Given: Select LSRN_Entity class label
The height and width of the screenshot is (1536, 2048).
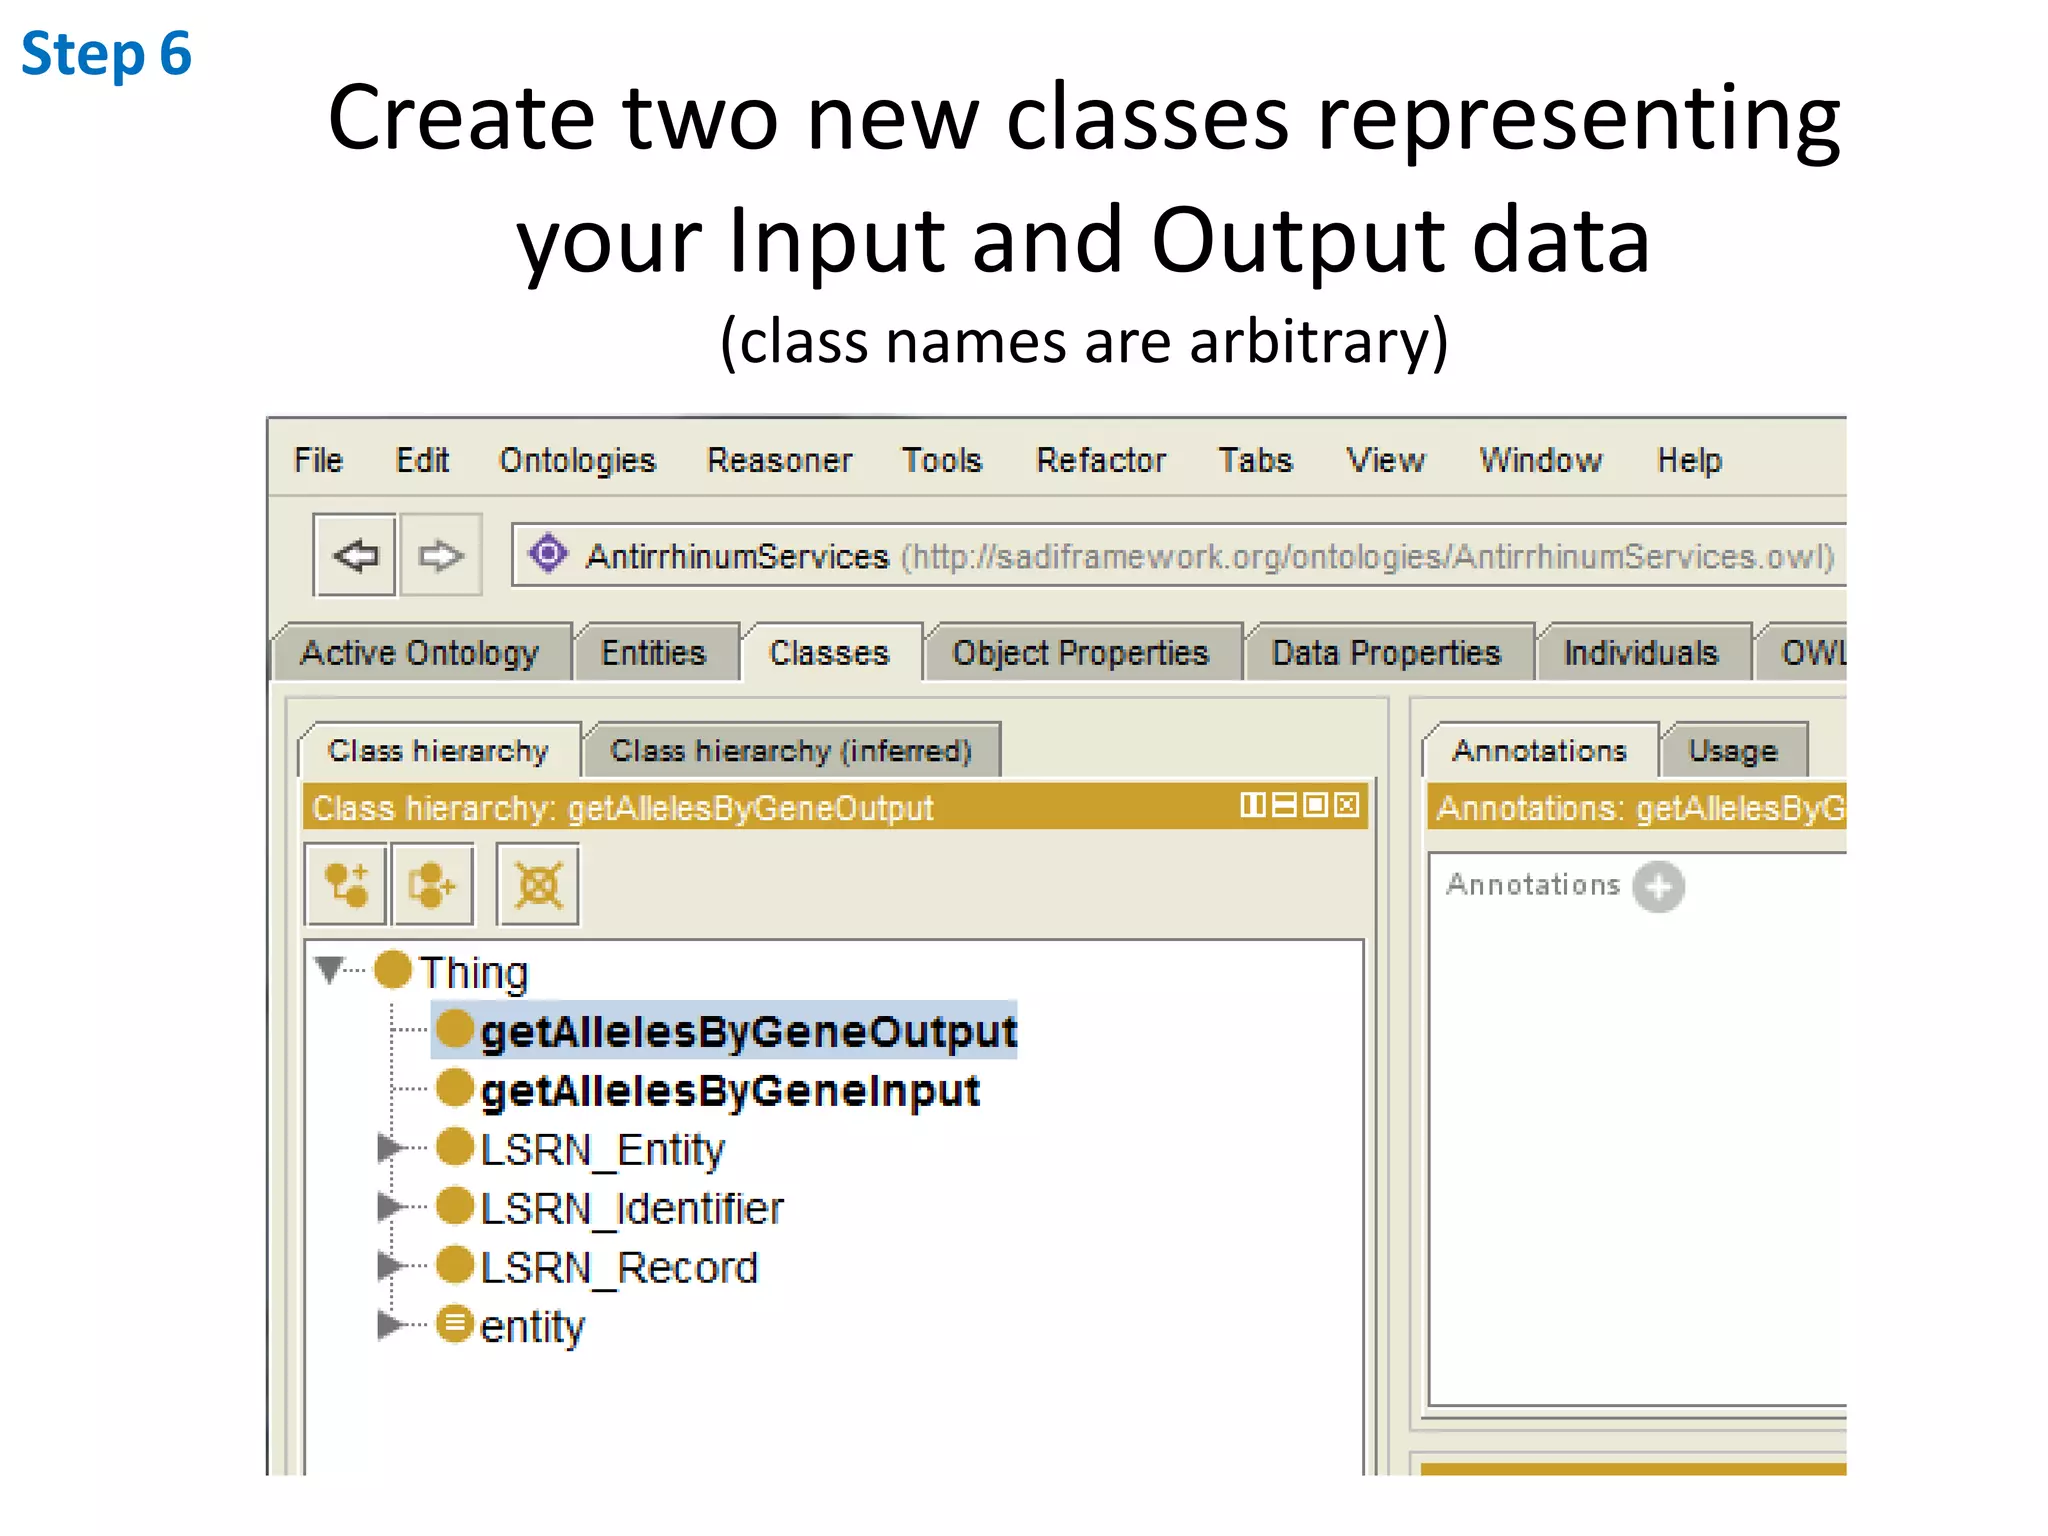Looking at the screenshot, I should coord(602,1149).
